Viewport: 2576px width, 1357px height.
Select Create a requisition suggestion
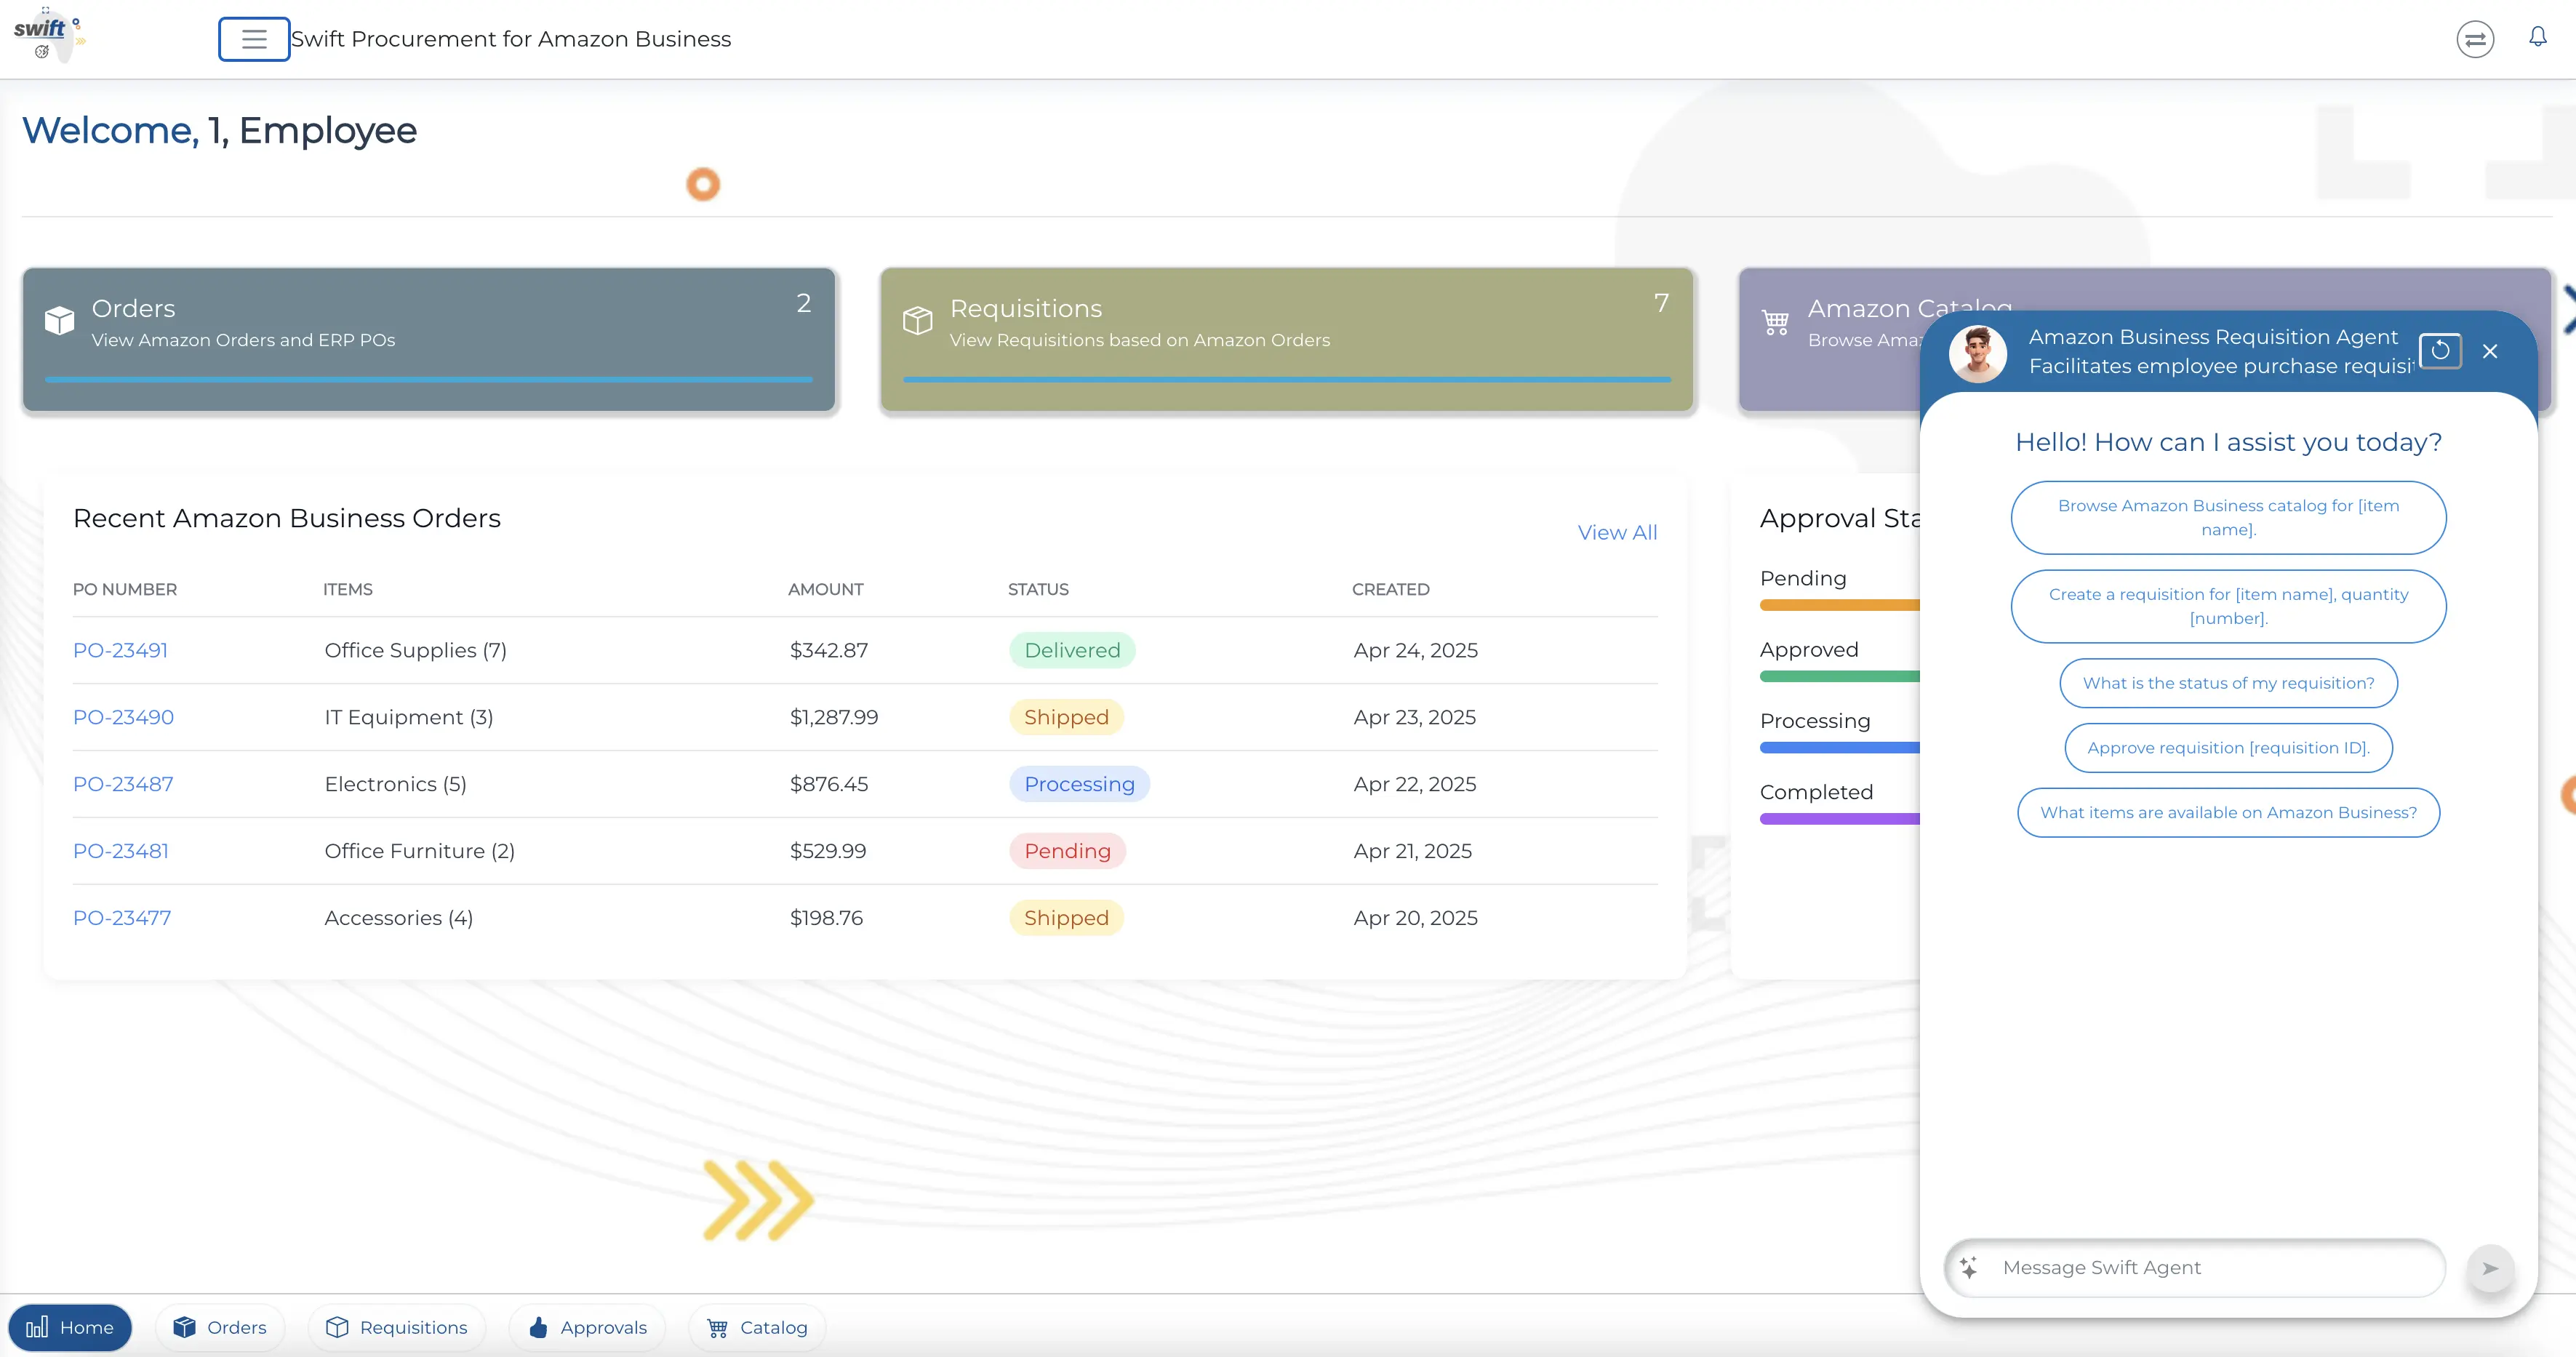pos(2228,606)
